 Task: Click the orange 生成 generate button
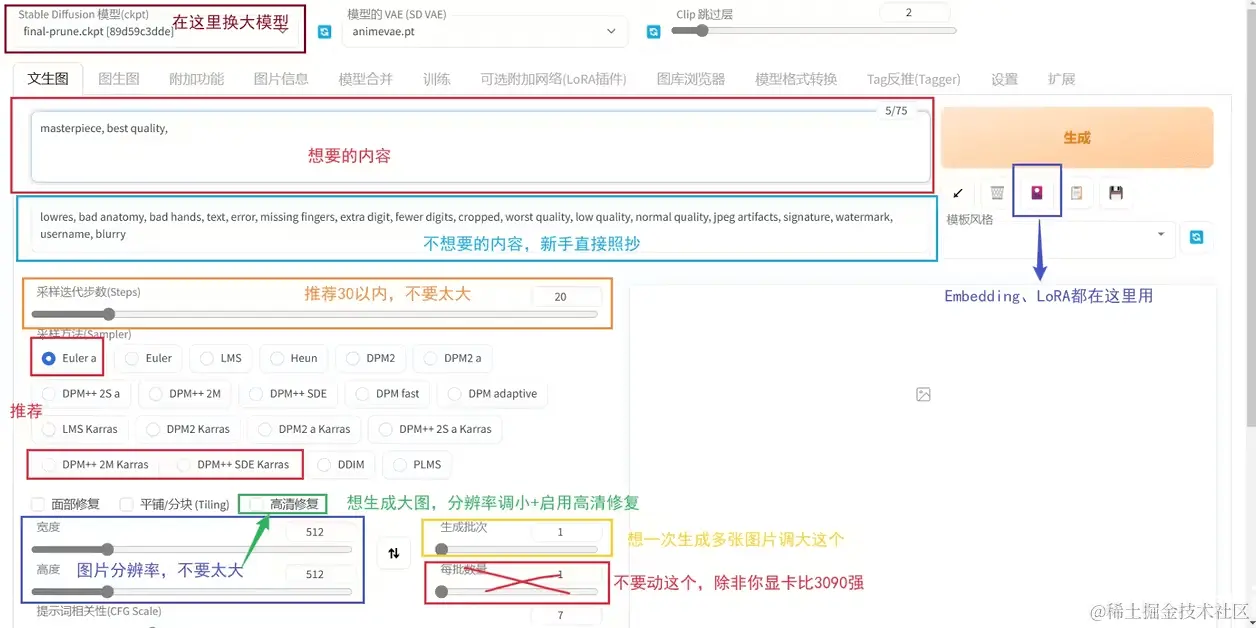(1077, 138)
